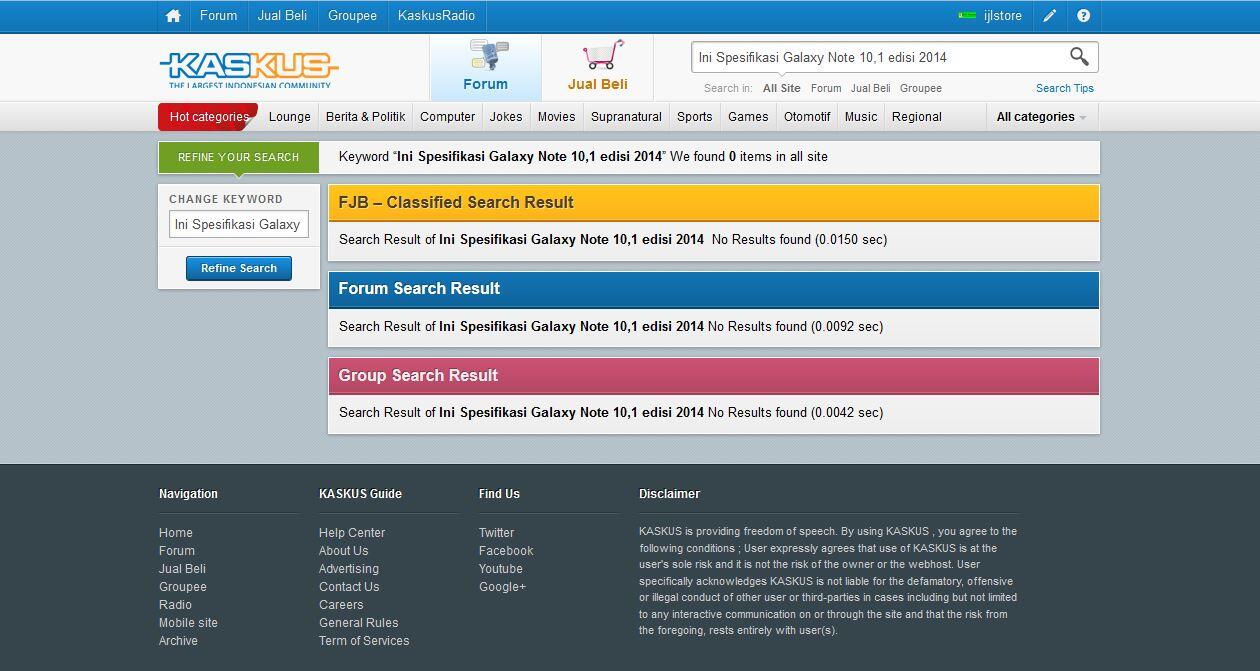Open the Search Tips link
This screenshot has height=671, width=1260.
[x=1064, y=88]
